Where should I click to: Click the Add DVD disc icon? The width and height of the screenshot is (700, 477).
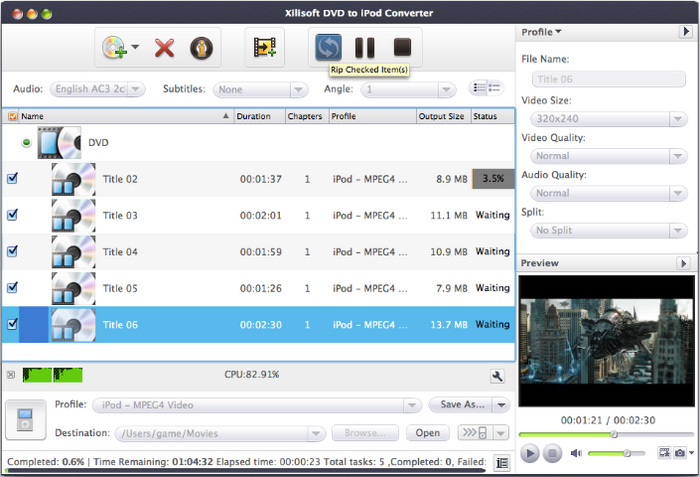114,47
